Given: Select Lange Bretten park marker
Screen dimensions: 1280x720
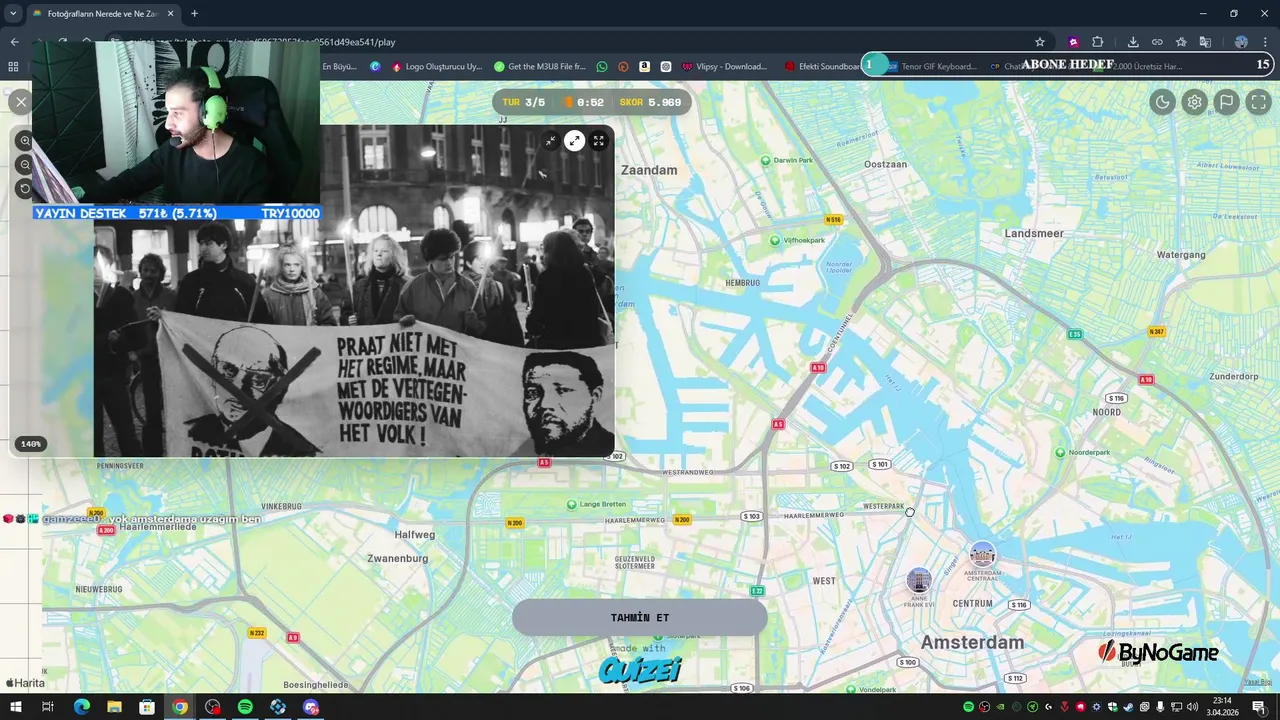Looking at the screenshot, I should pos(572,504).
